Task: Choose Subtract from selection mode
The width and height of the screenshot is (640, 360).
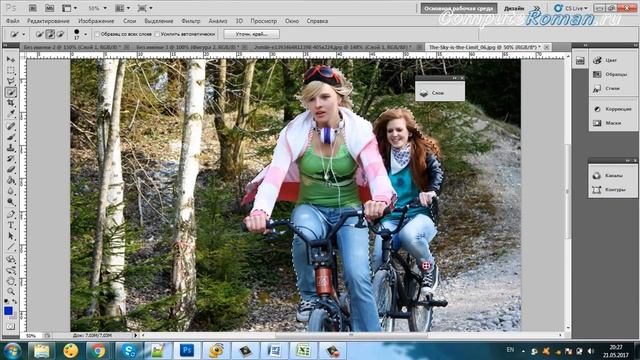Action: 60,34
